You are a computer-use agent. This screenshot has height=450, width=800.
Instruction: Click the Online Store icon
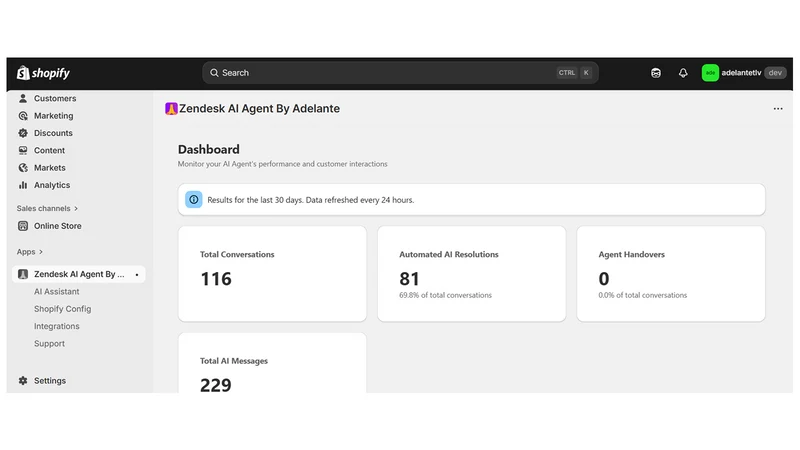tap(23, 226)
